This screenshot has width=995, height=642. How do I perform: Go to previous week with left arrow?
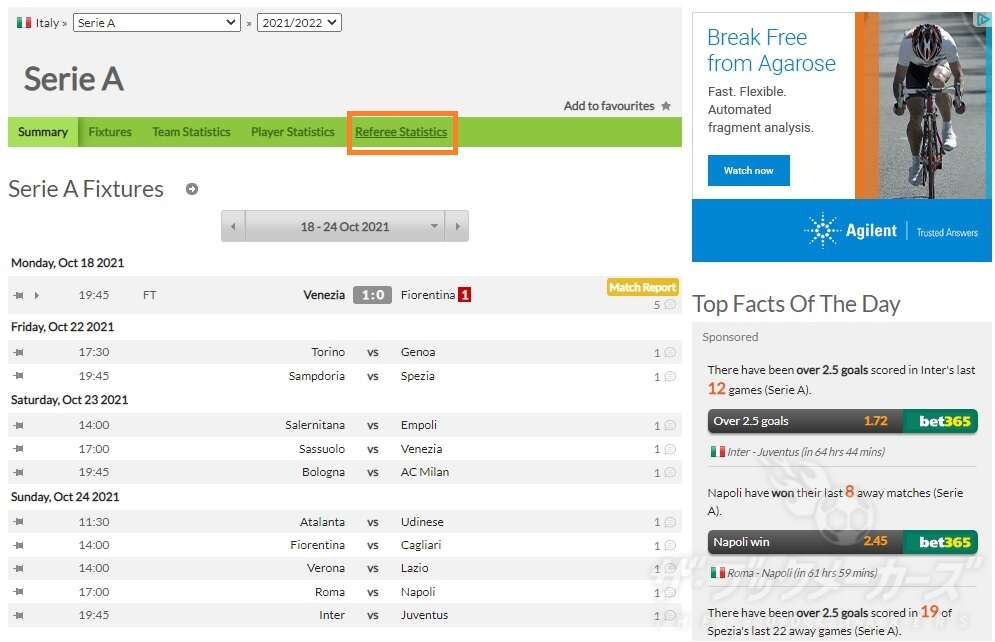[x=233, y=226]
